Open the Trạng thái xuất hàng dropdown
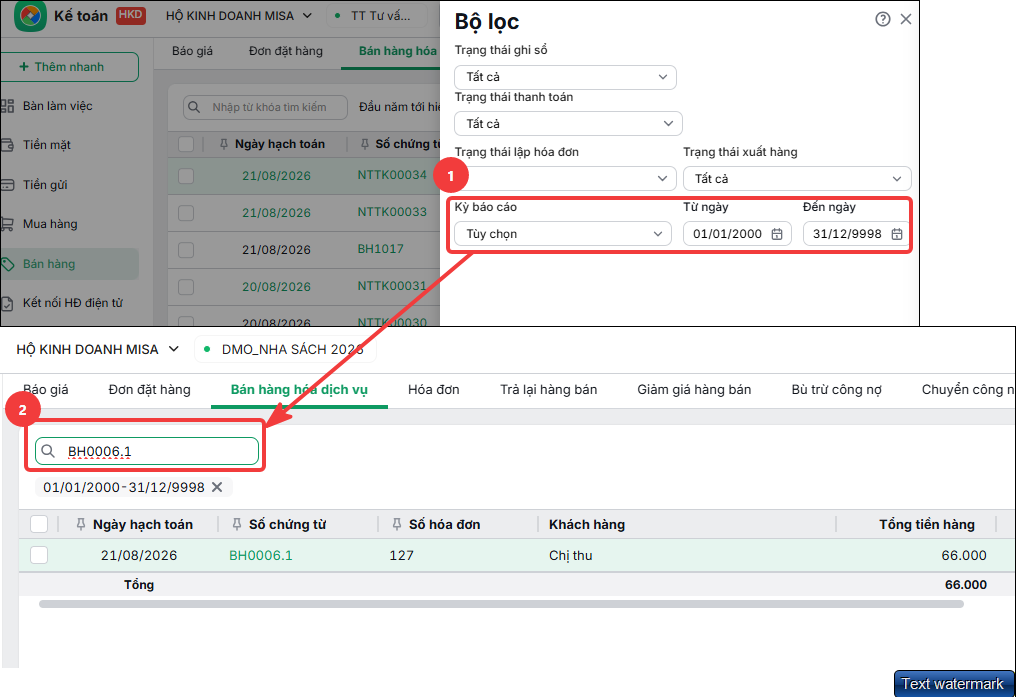1019x697 pixels. coord(797,179)
